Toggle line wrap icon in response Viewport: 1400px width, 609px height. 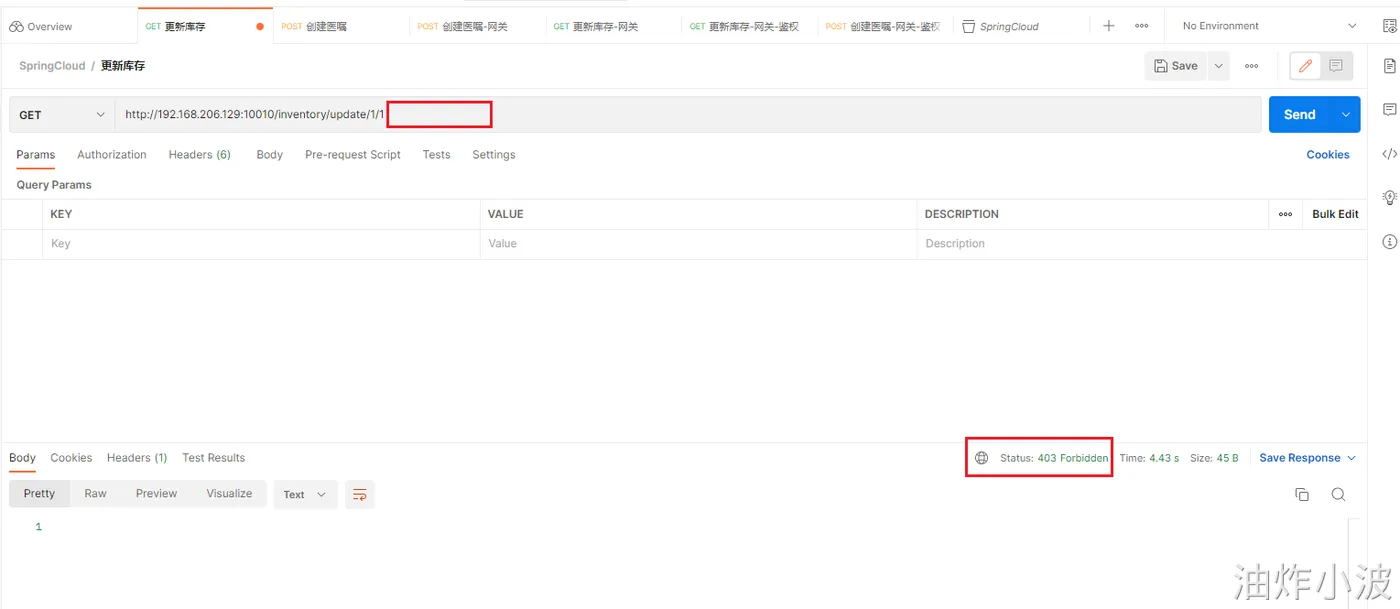[360, 494]
